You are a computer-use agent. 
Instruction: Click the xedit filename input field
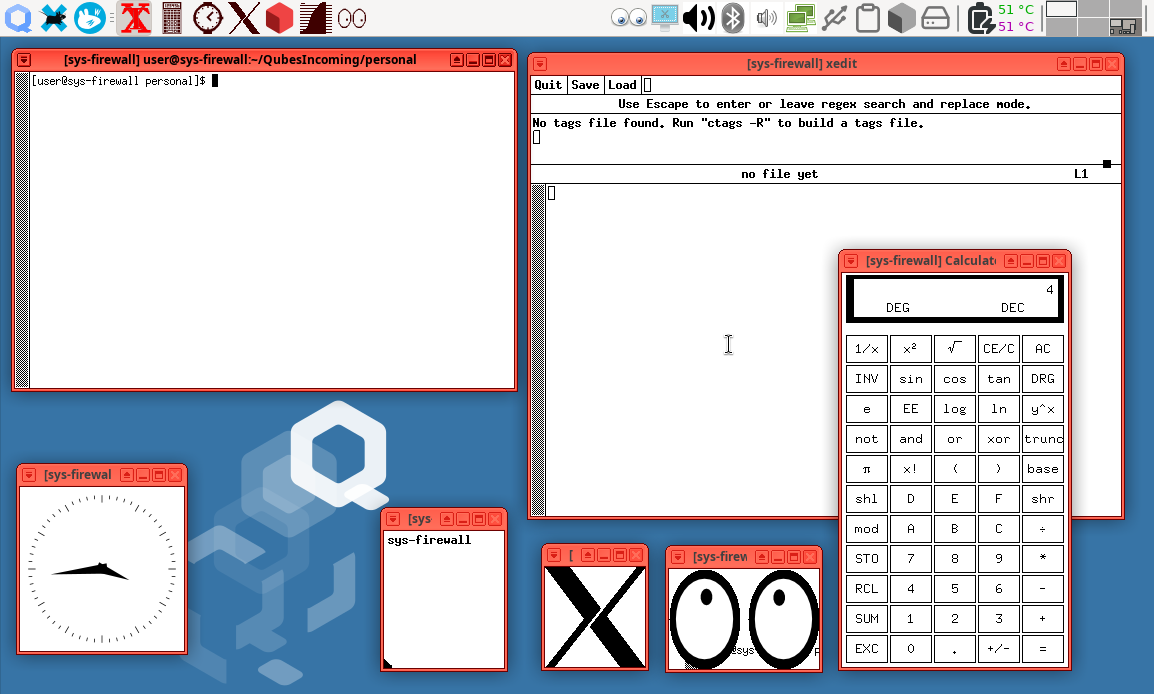click(x=881, y=85)
